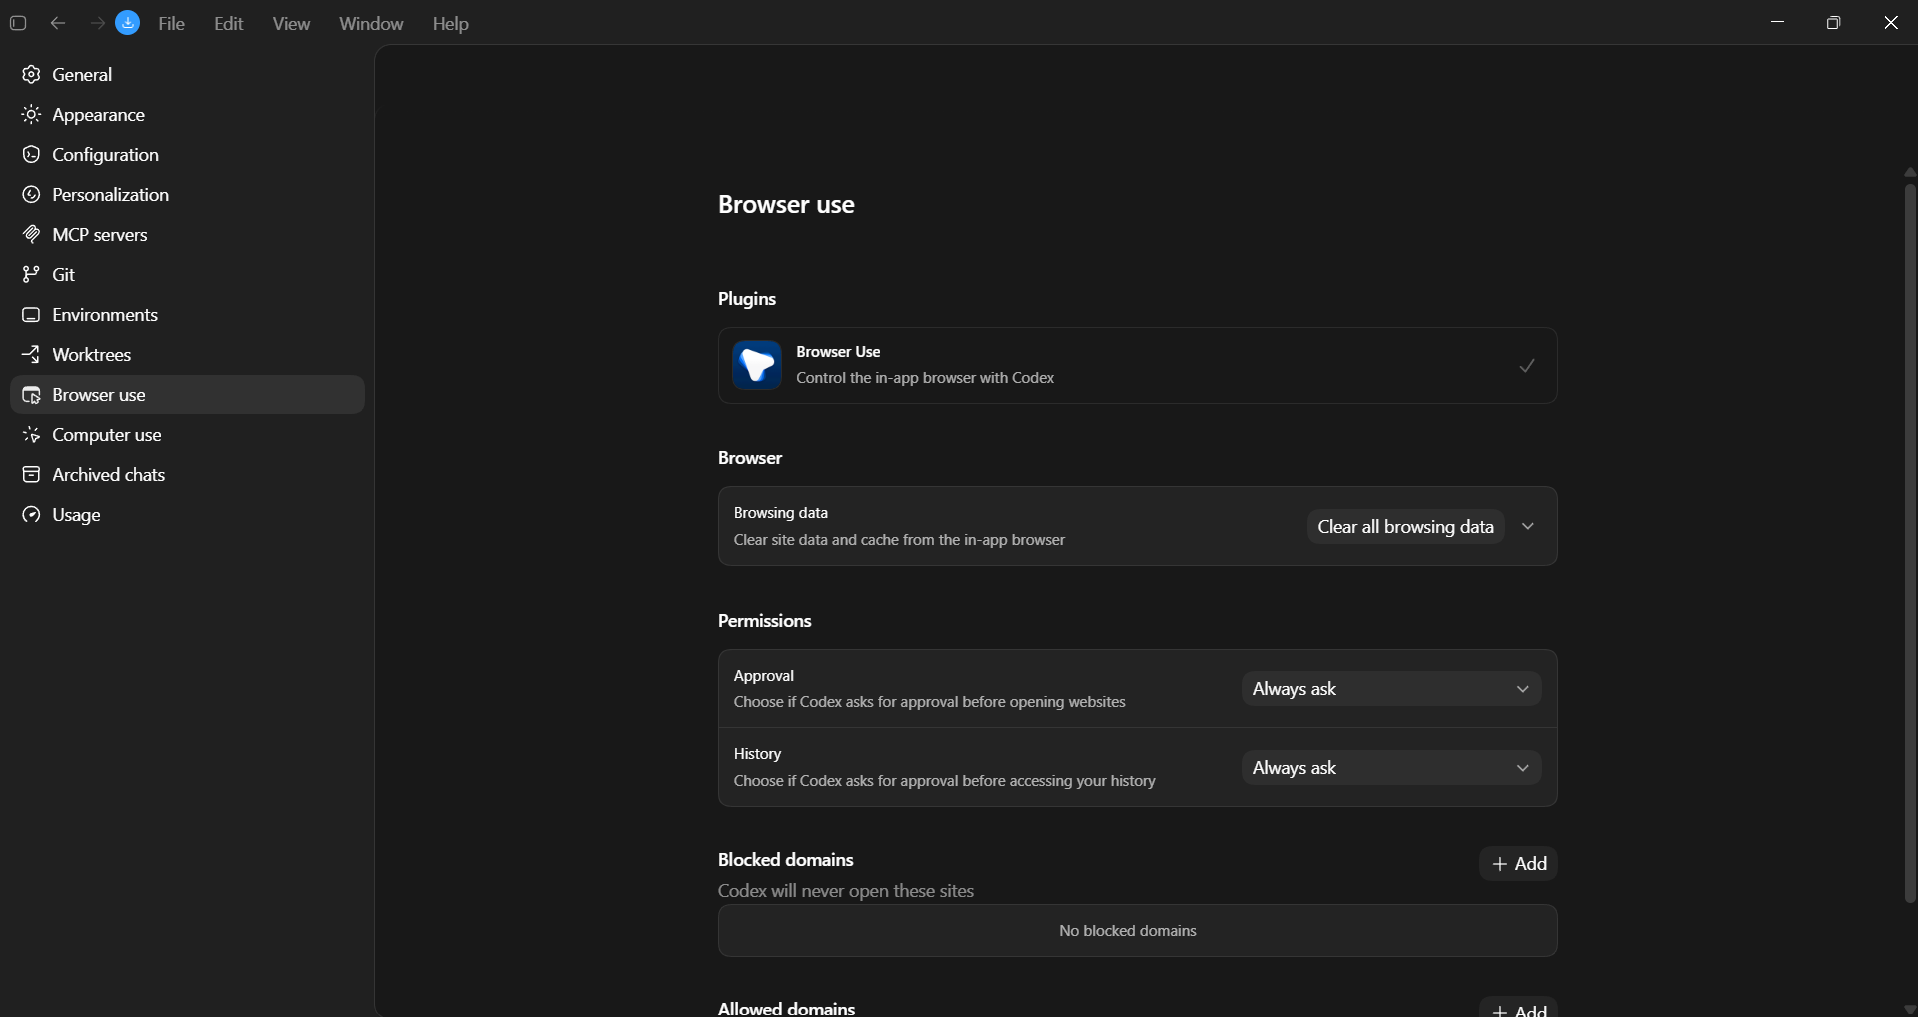Open the Help menu
The image size is (1918, 1017).
coord(451,24)
